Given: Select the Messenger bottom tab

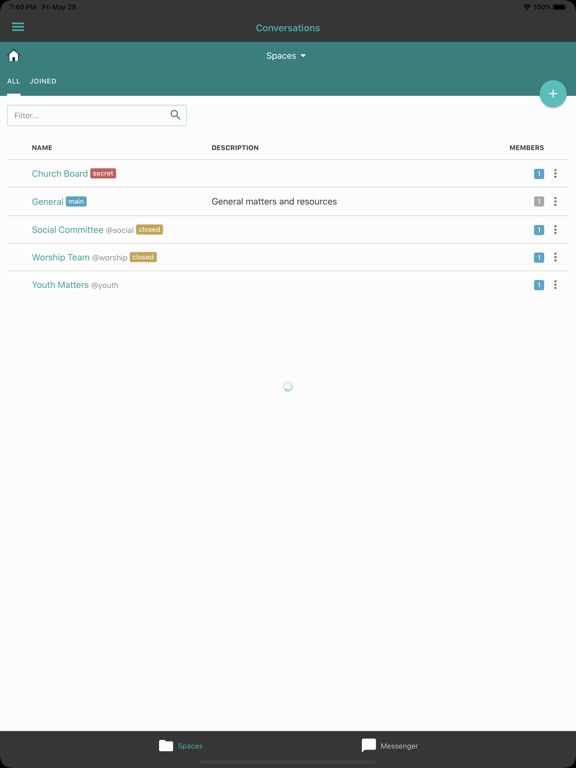Looking at the screenshot, I should [x=390, y=746].
